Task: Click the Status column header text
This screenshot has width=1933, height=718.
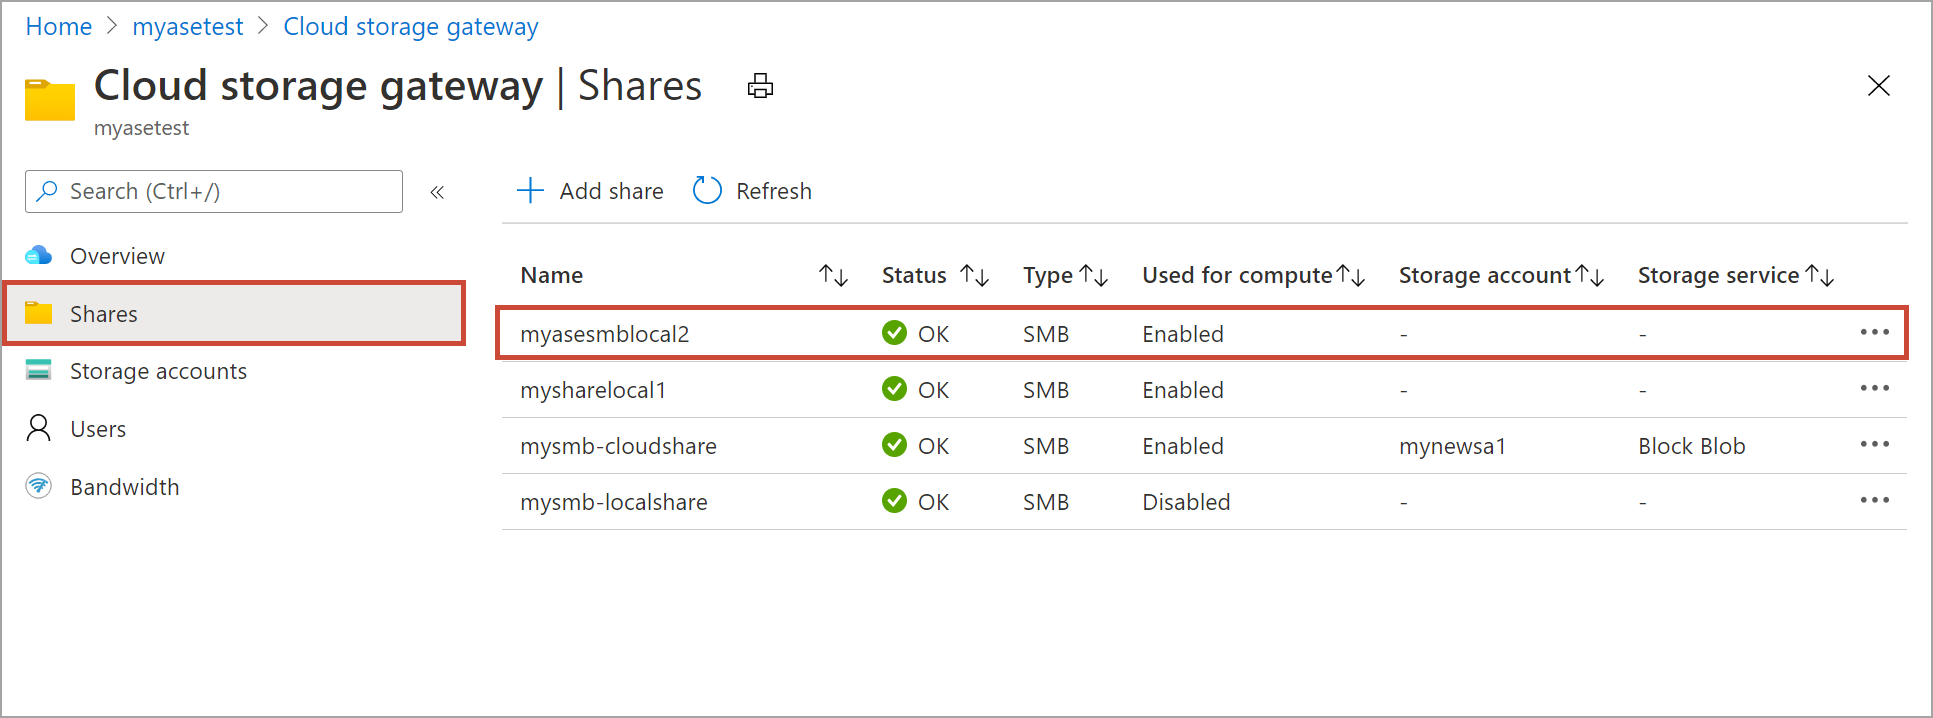Action: click(x=914, y=275)
